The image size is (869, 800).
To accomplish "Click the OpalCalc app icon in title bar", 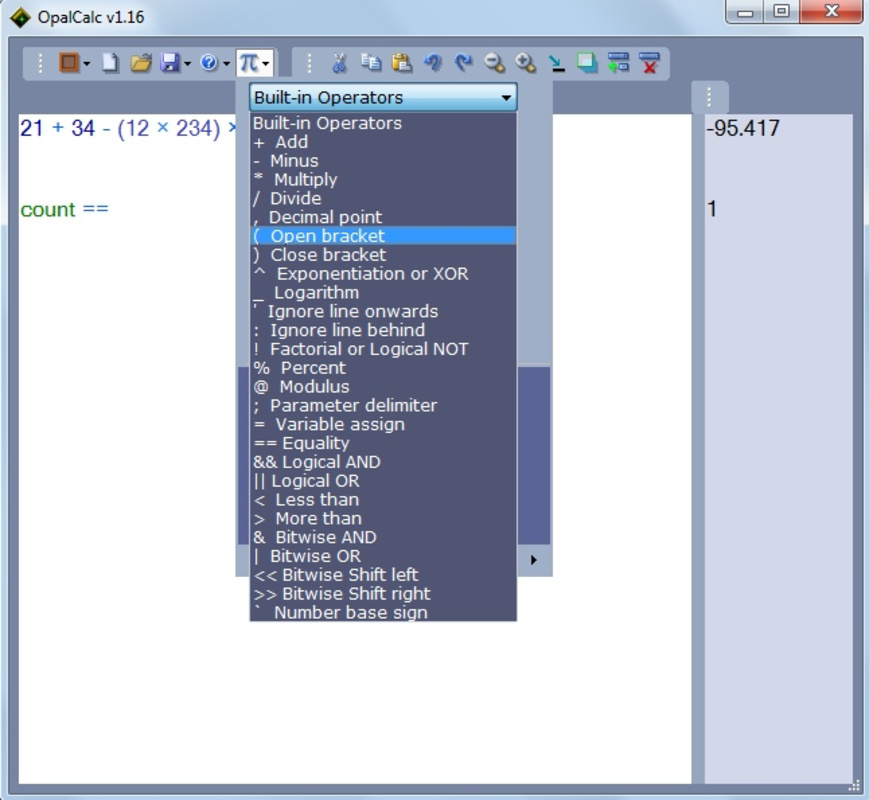I will (20, 17).
